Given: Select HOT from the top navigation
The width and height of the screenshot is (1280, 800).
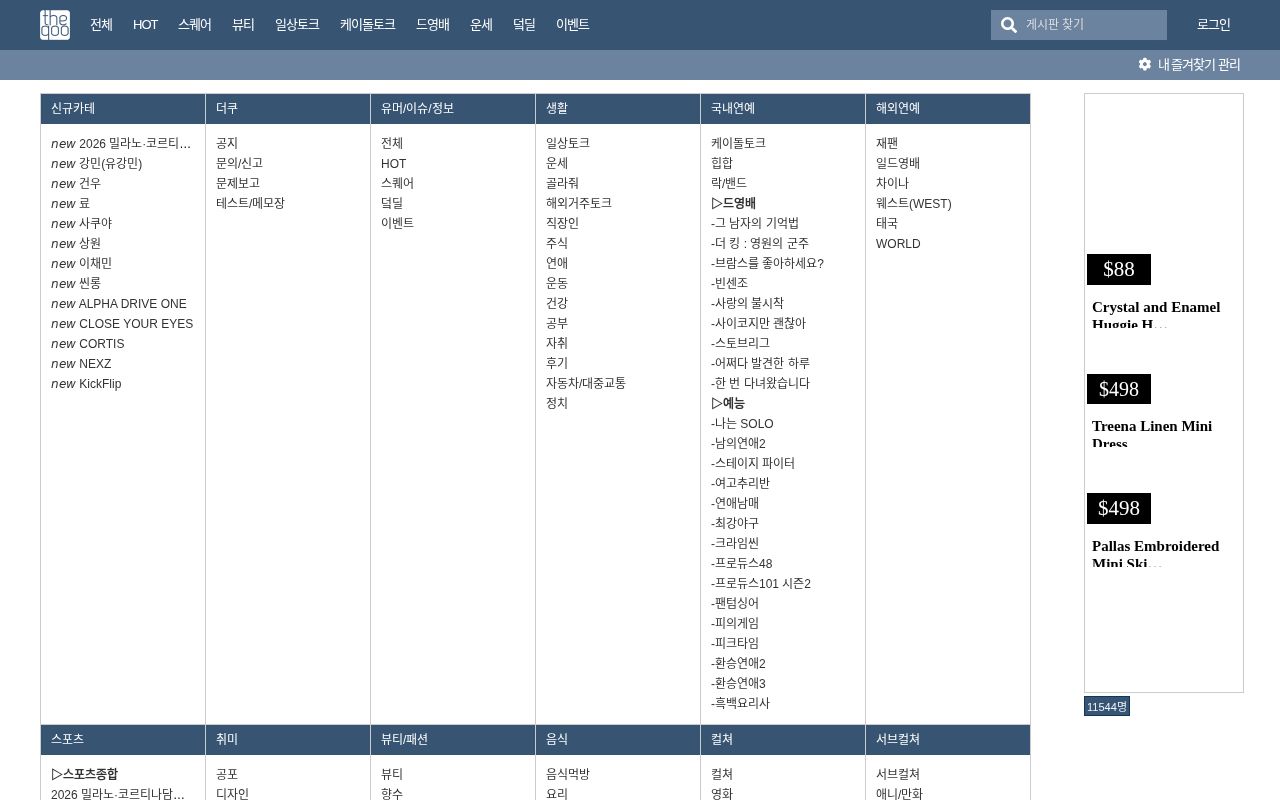Looking at the screenshot, I should click(x=145, y=25).
